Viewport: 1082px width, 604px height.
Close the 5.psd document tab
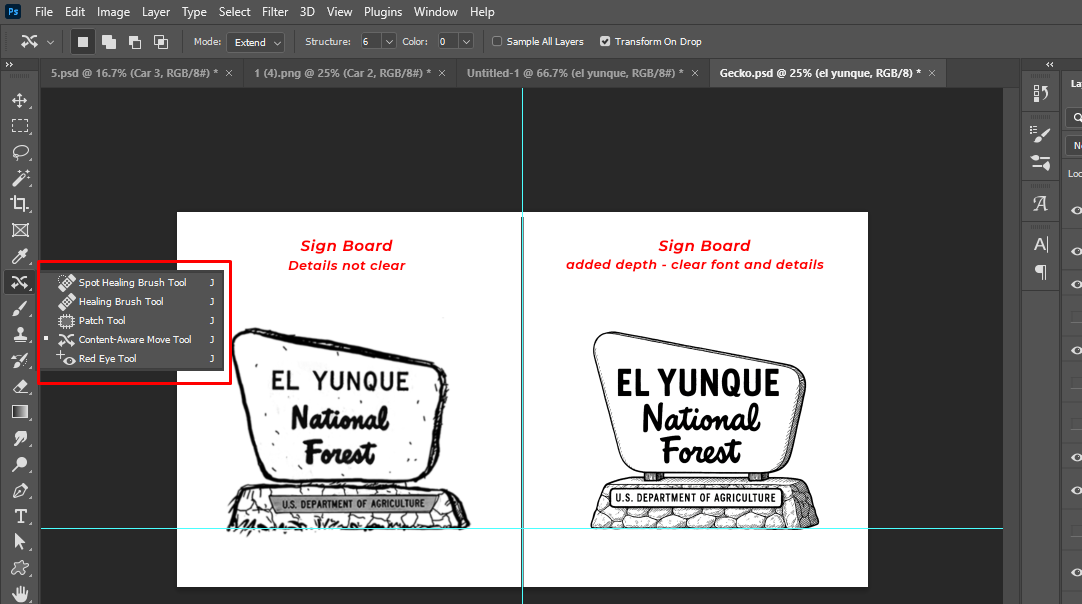pyautogui.click(x=229, y=73)
